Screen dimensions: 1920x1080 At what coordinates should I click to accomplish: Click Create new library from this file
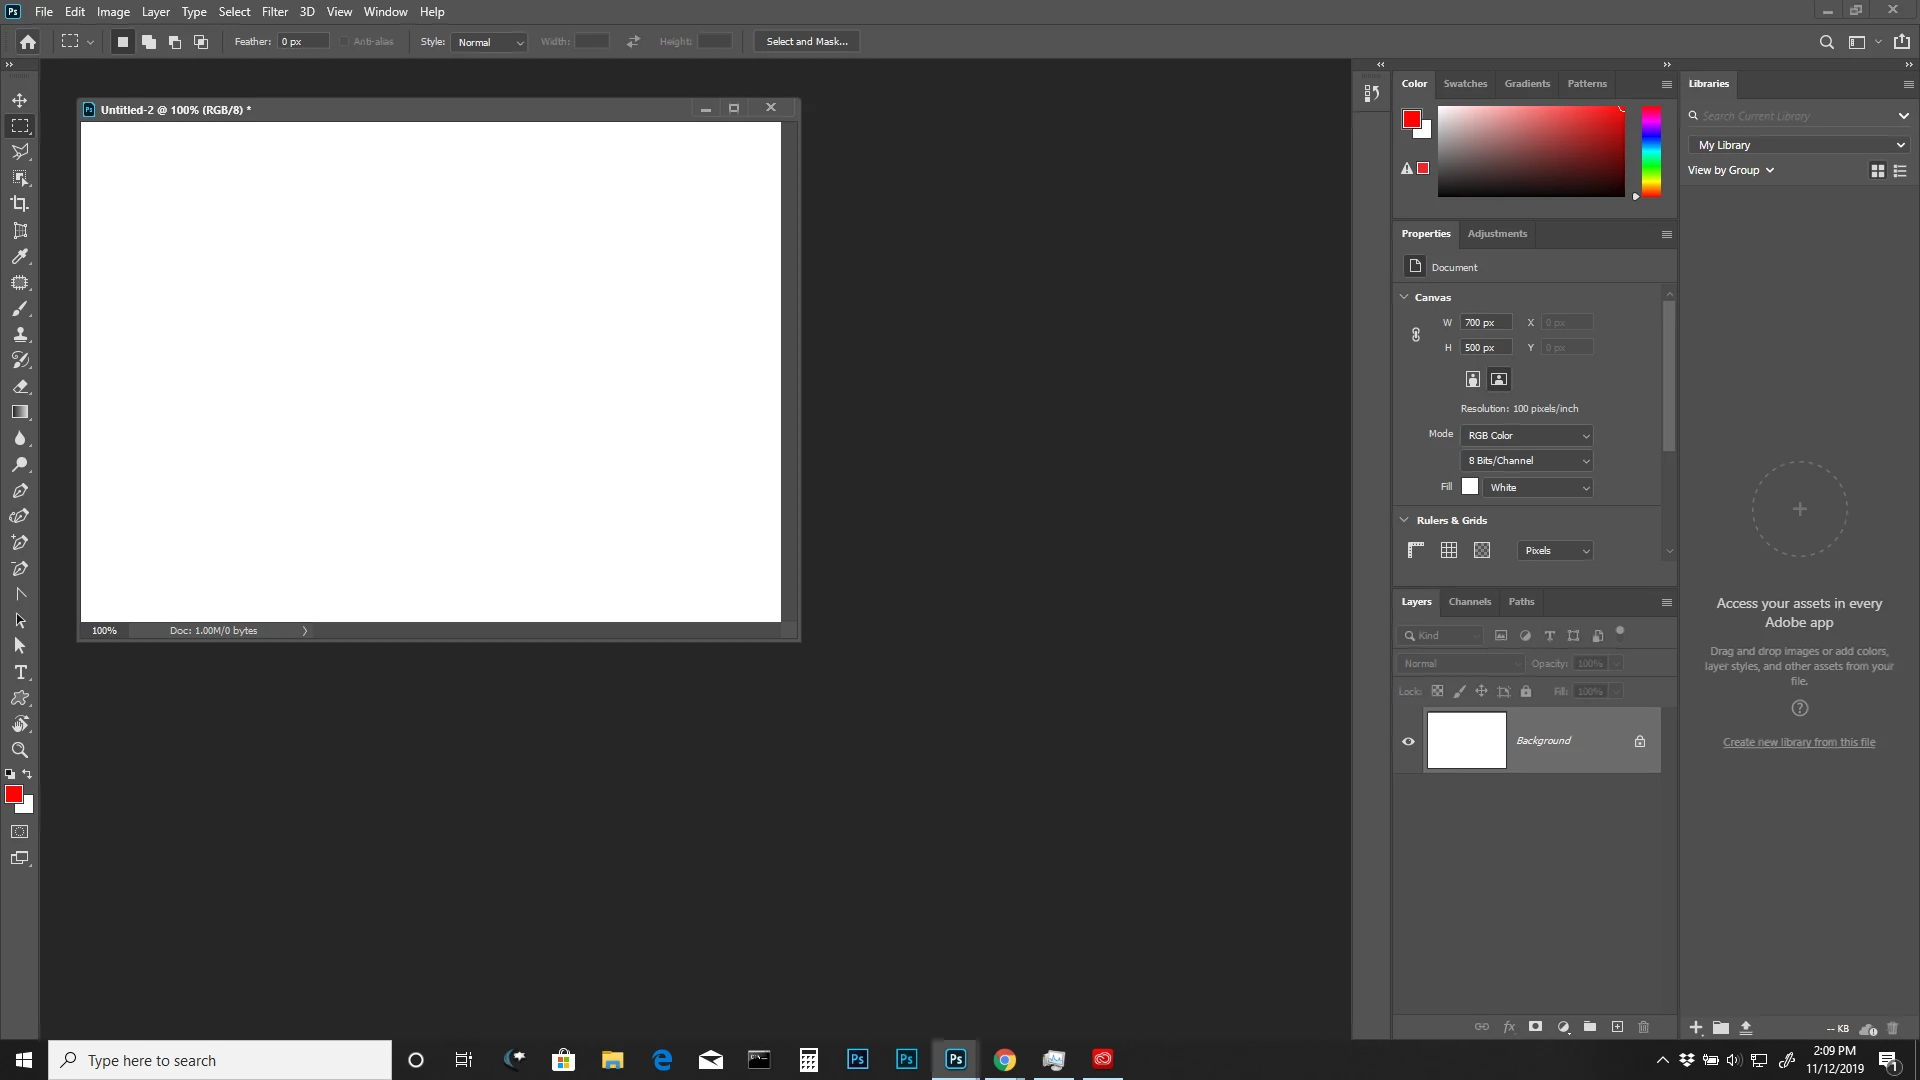click(x=1798, y=742)
